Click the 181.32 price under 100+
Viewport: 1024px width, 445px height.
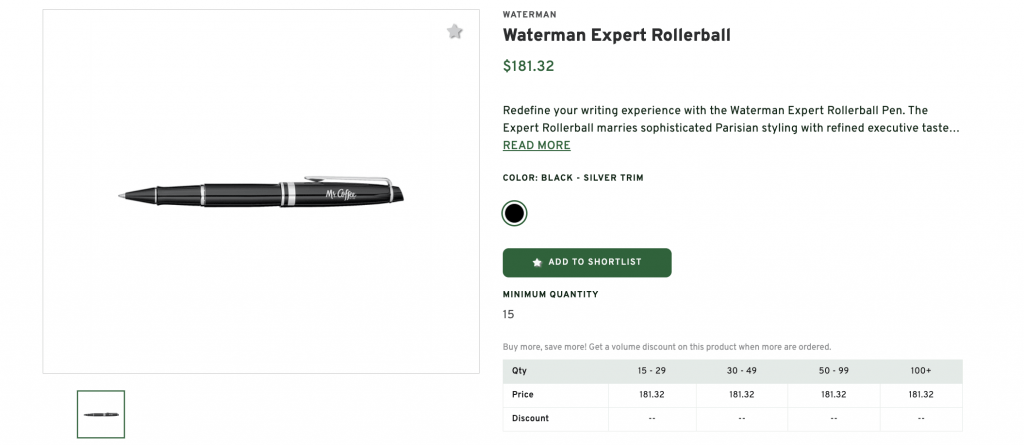pyautogui.click(x=921, y=395)
